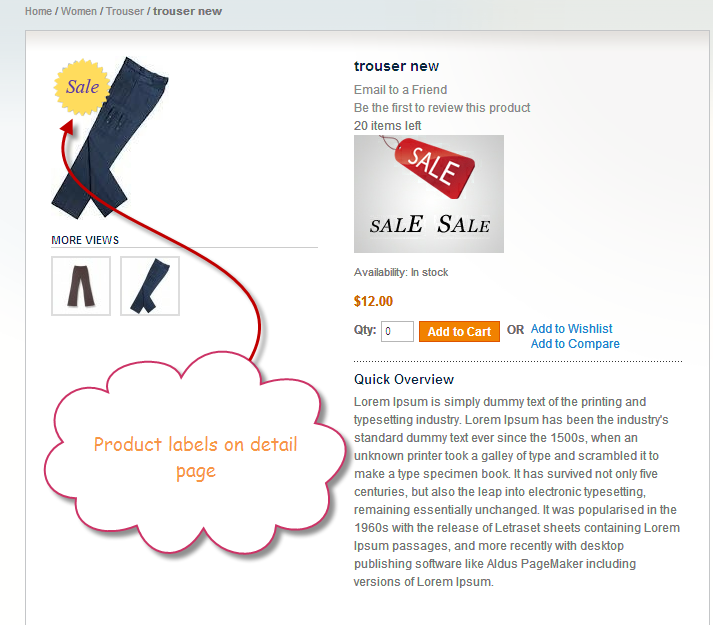This screenshot has width=713, height=625.
Task: Open the Women breadcrumb category
Action: (x=79, y=11)
